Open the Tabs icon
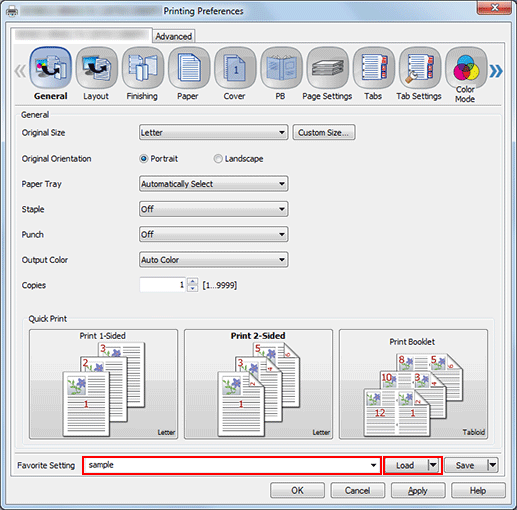This screenshot has width=517, height=510. click(x=373, y=68)
